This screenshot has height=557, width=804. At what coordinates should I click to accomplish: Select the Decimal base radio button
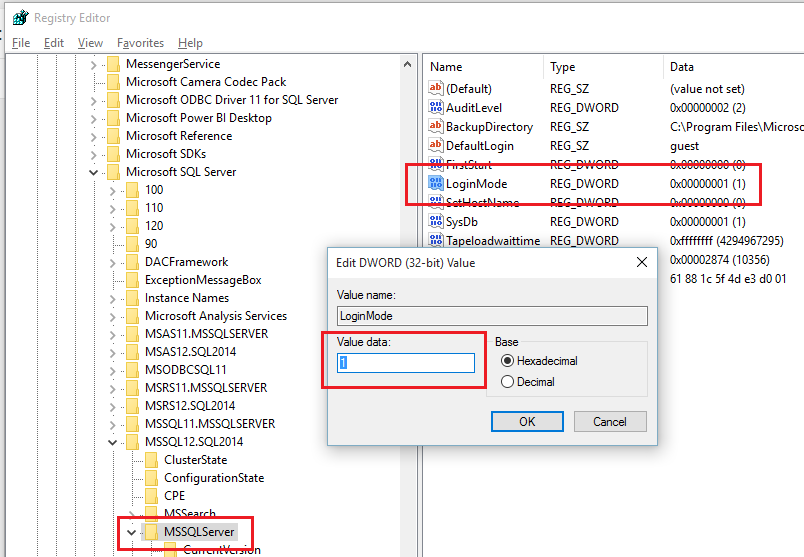tap(507, 382)
